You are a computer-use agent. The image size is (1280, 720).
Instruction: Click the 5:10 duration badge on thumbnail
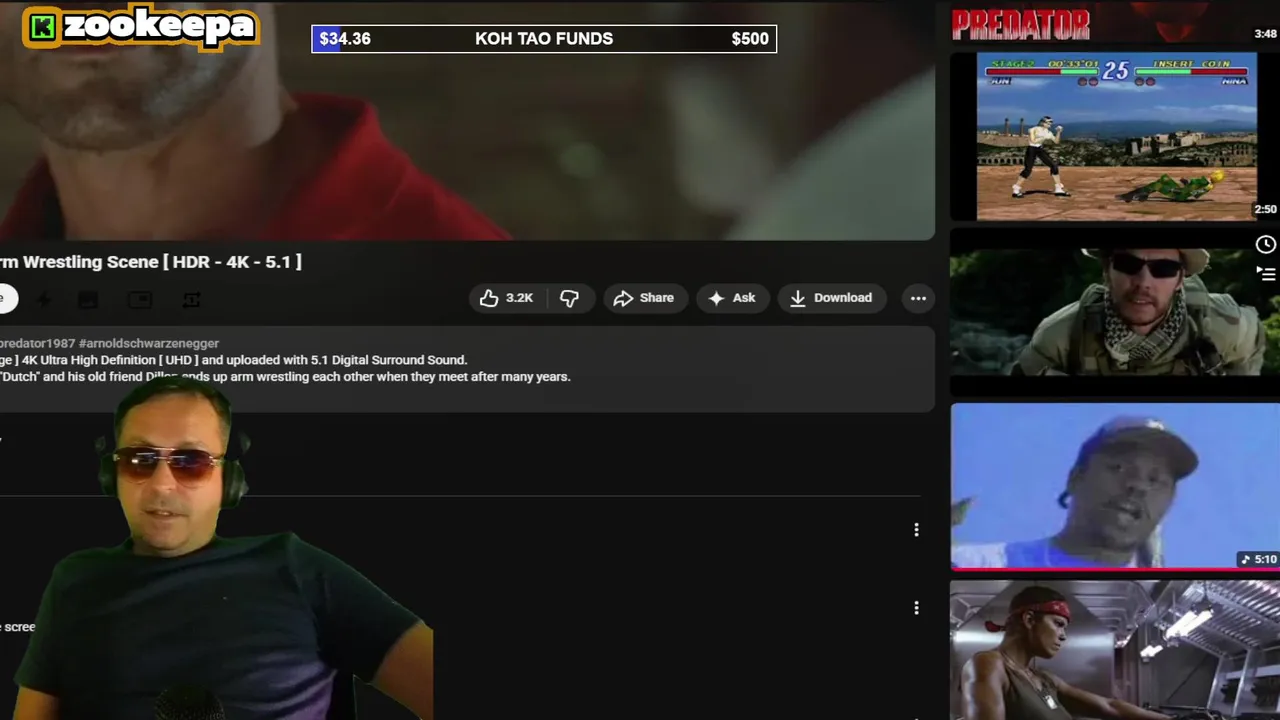tap(1259, 559)
